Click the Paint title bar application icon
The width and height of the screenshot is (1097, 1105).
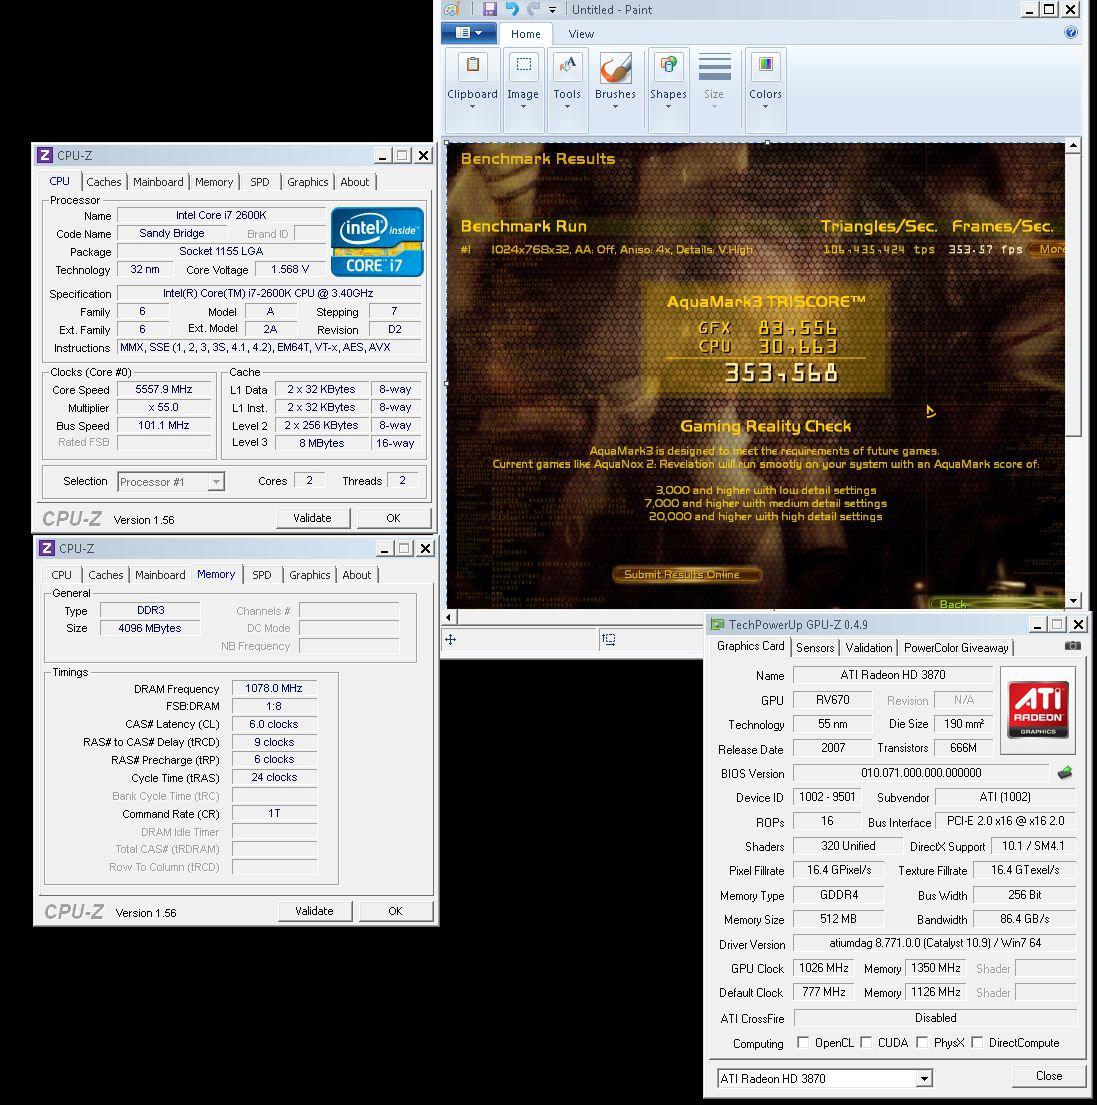[452, 9]
